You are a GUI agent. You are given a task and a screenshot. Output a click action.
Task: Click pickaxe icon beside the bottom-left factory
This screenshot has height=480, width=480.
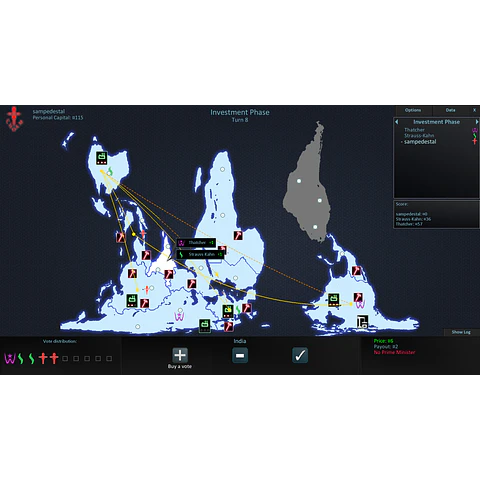coord(144,303)
